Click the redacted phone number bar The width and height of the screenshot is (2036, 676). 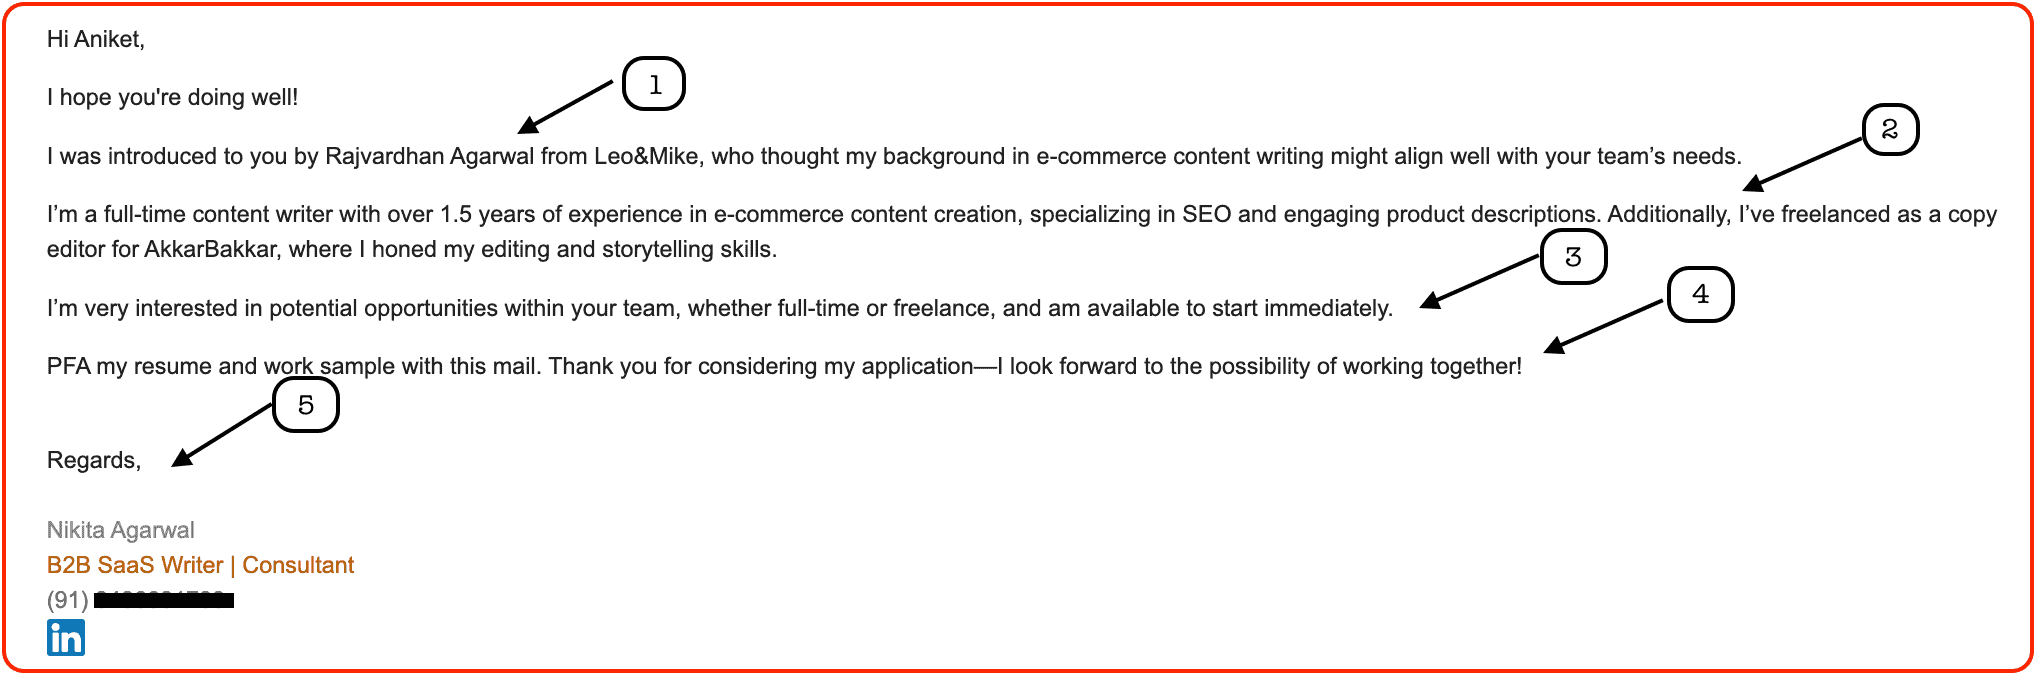click(x=164, y=600)
